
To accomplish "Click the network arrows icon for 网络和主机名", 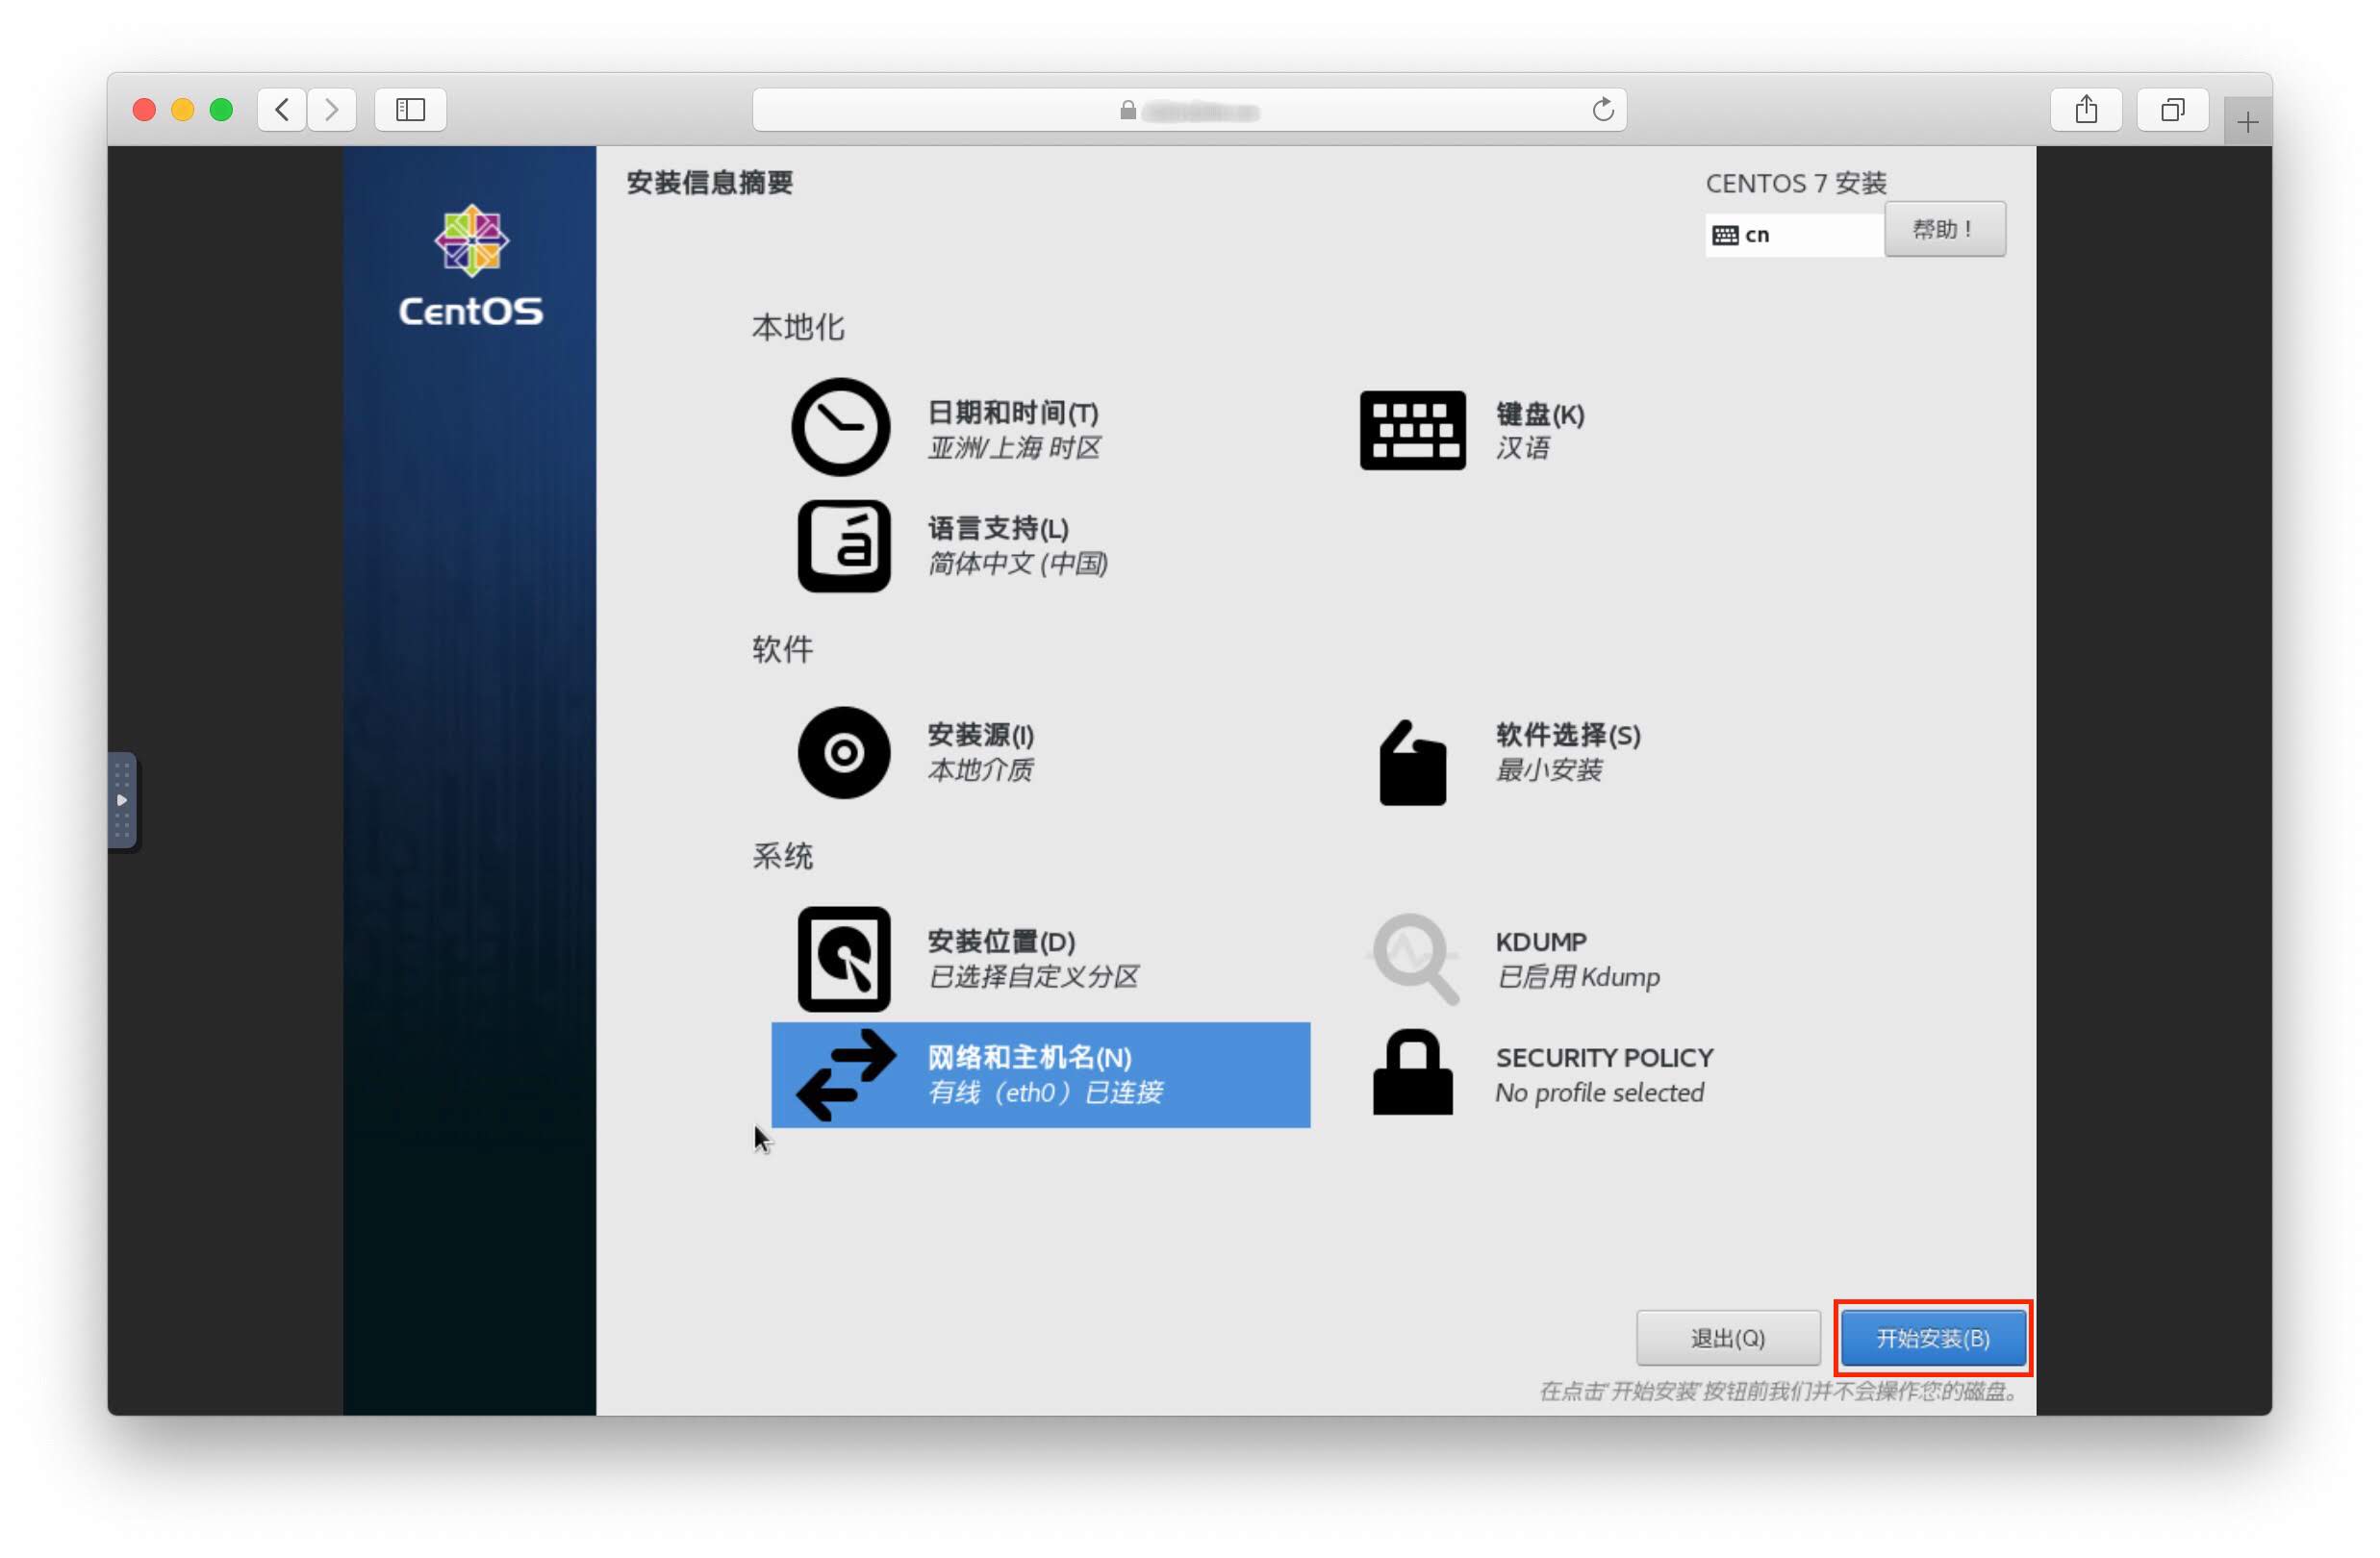I will tap(846, 1076).
